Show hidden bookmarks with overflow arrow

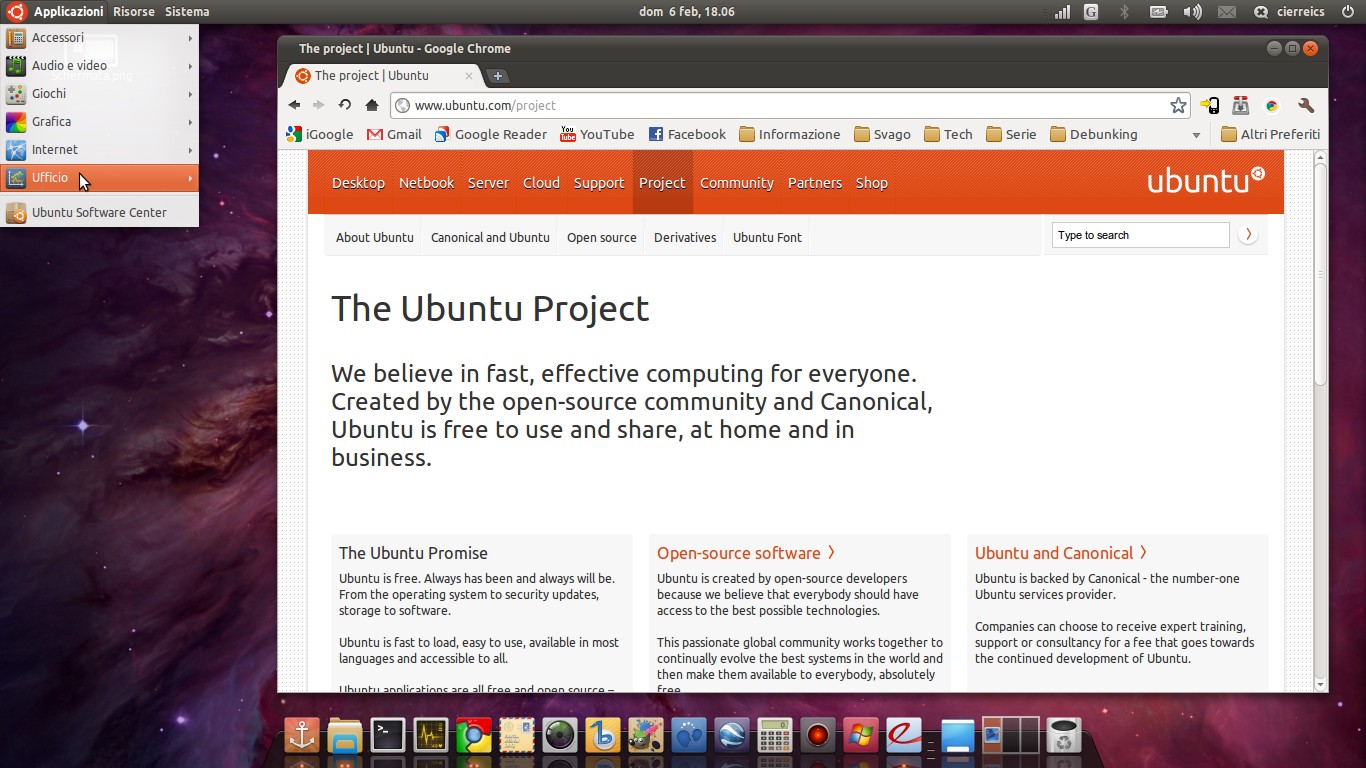[1196, 135]
